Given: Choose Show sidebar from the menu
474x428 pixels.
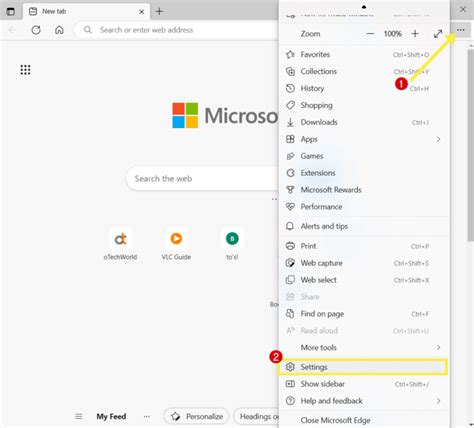Looking at the screenshot, I should (x=364, y=384).
